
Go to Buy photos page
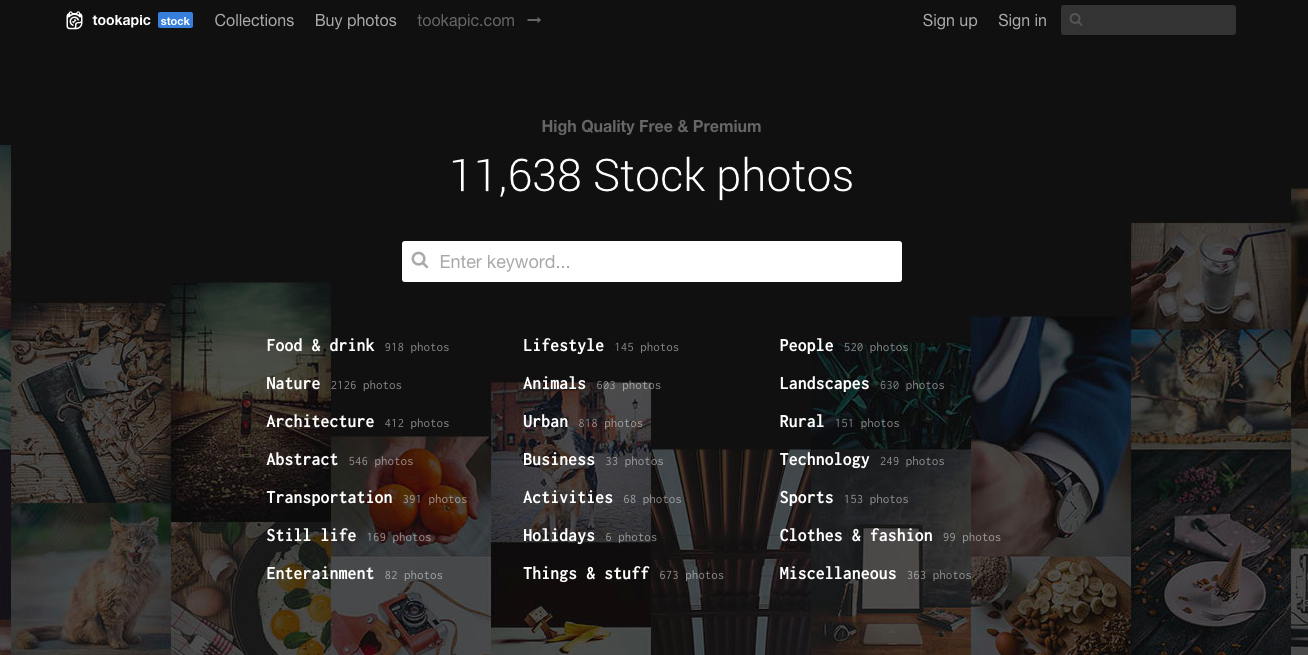(x=355, y=20)
